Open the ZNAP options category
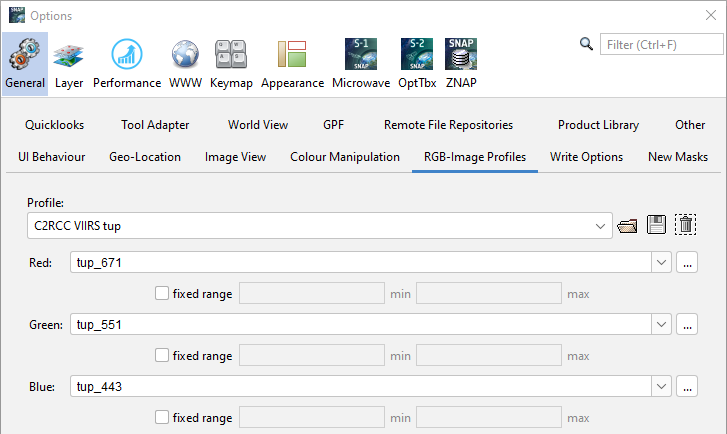Image resolution: width=727 pixels, height=434 pixels. tap(461, 64)
